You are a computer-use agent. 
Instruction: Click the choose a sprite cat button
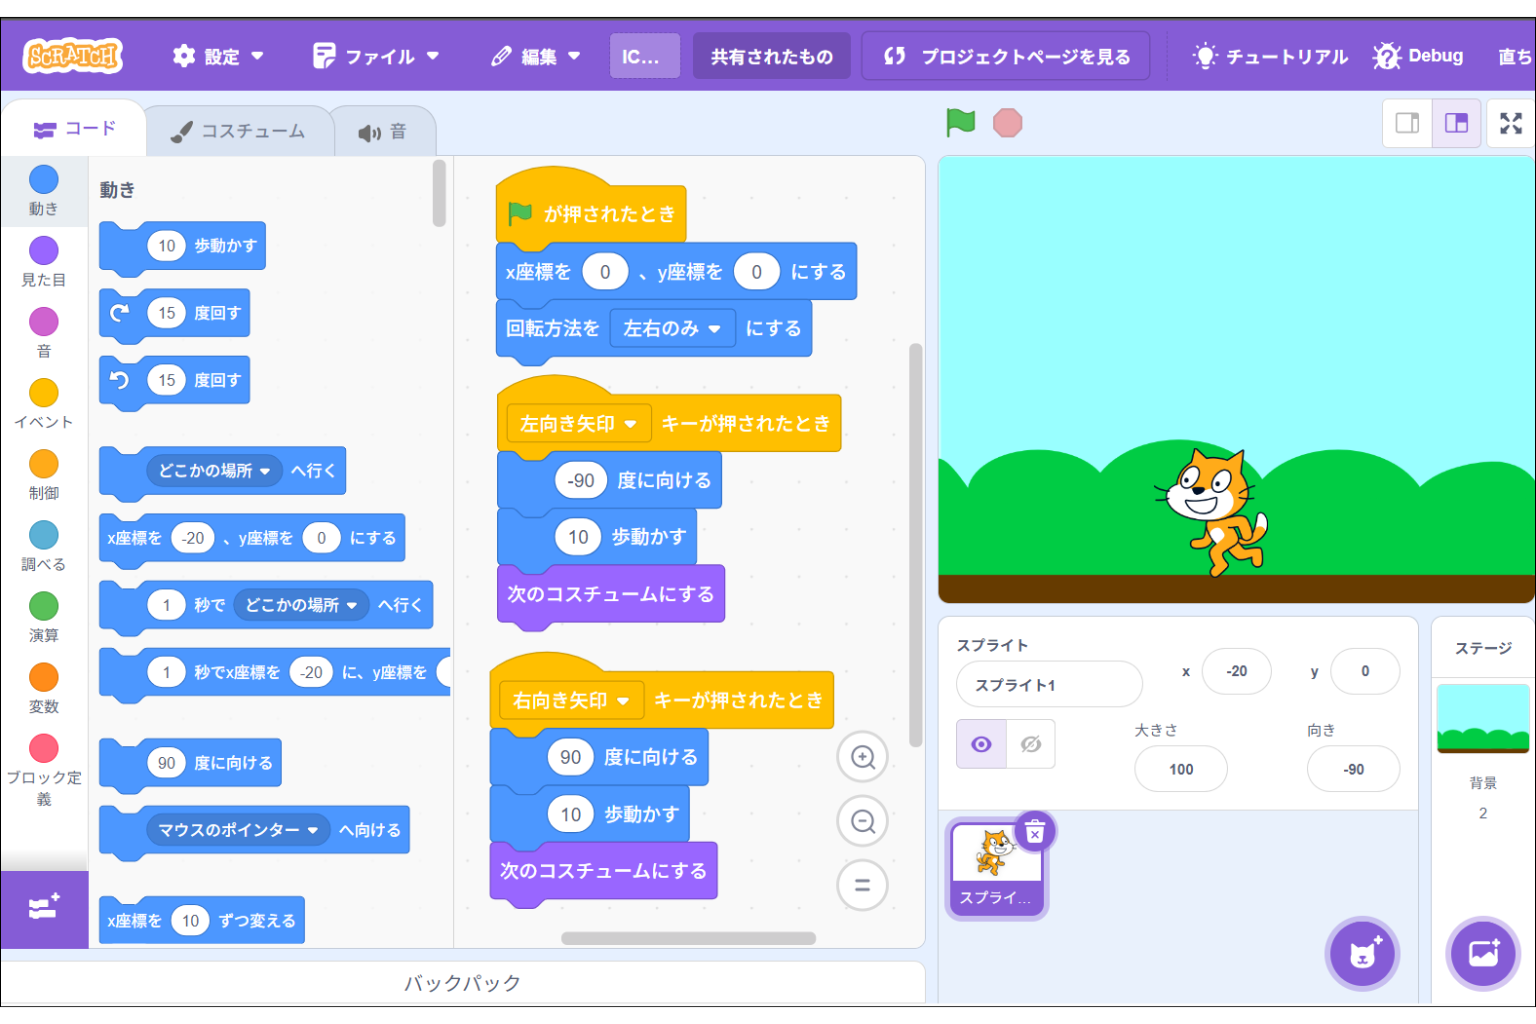[x=1362, y=953]
